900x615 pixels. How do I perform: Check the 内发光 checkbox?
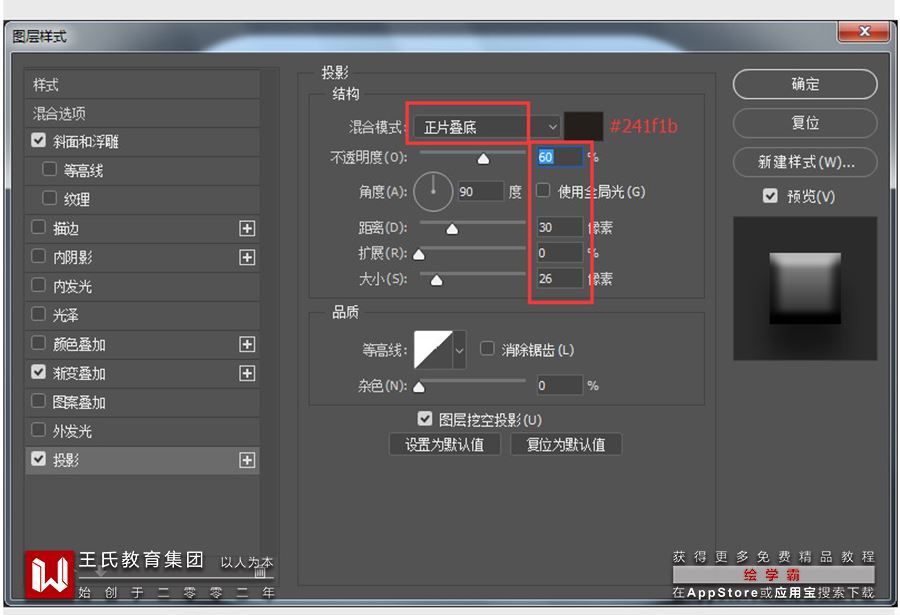38,285
